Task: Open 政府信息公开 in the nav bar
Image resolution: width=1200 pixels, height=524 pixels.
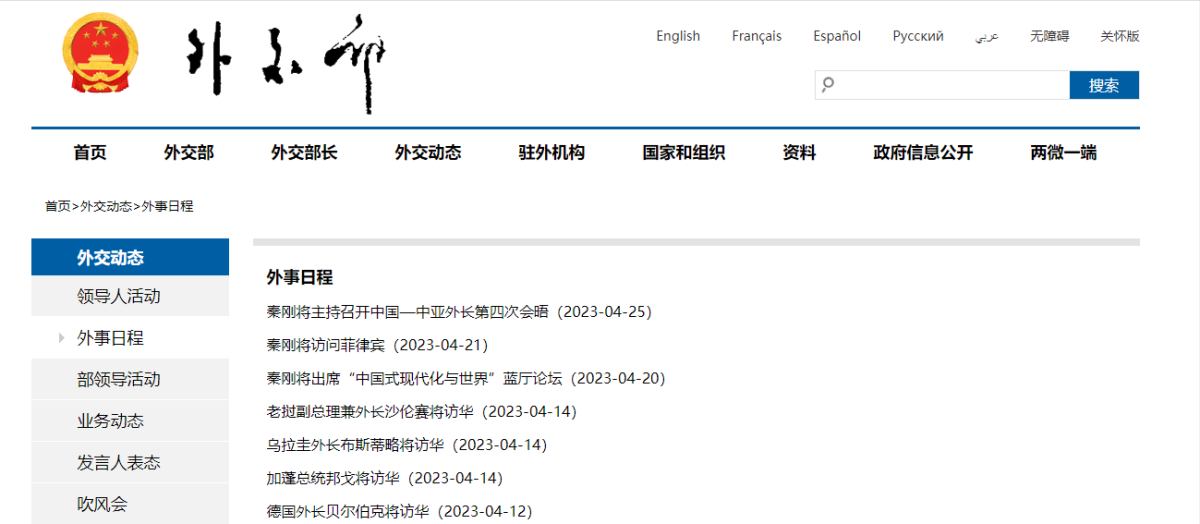Action: point(922,153)
